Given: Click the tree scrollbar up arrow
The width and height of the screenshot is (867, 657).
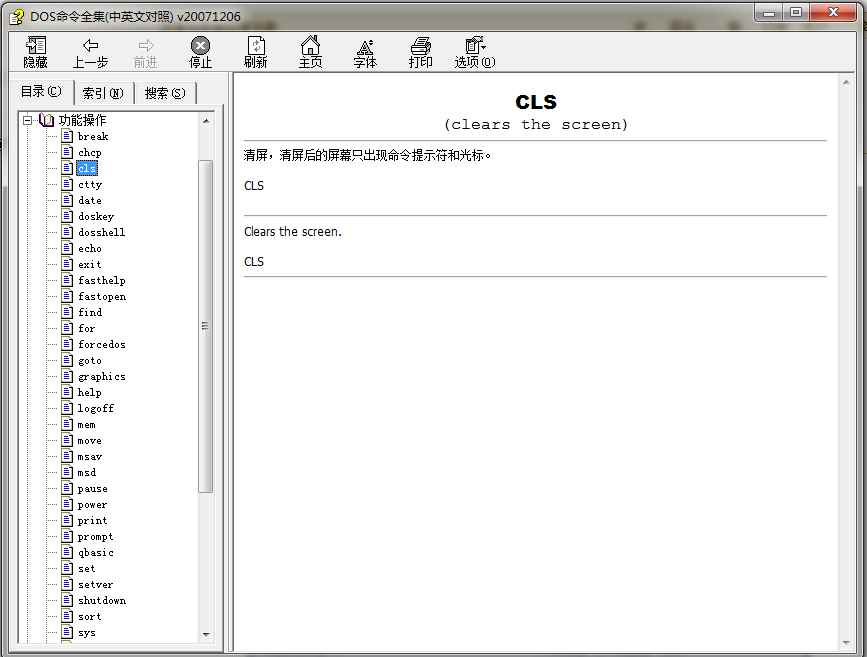Looking at the screenshot, I should pyautogui.click(x=206, y=121).
